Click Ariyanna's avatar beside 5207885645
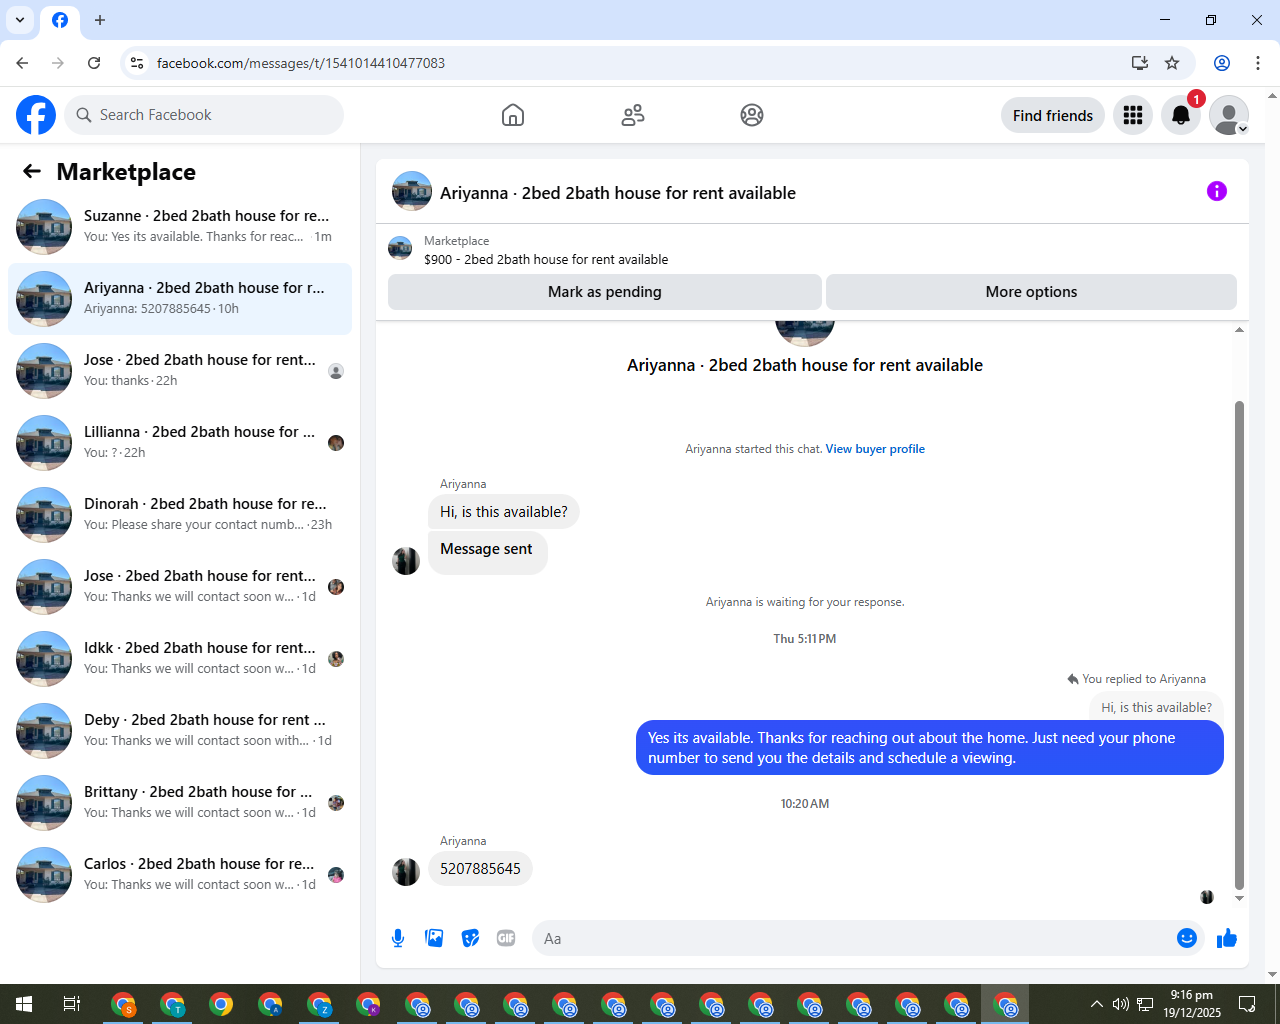 406,872
